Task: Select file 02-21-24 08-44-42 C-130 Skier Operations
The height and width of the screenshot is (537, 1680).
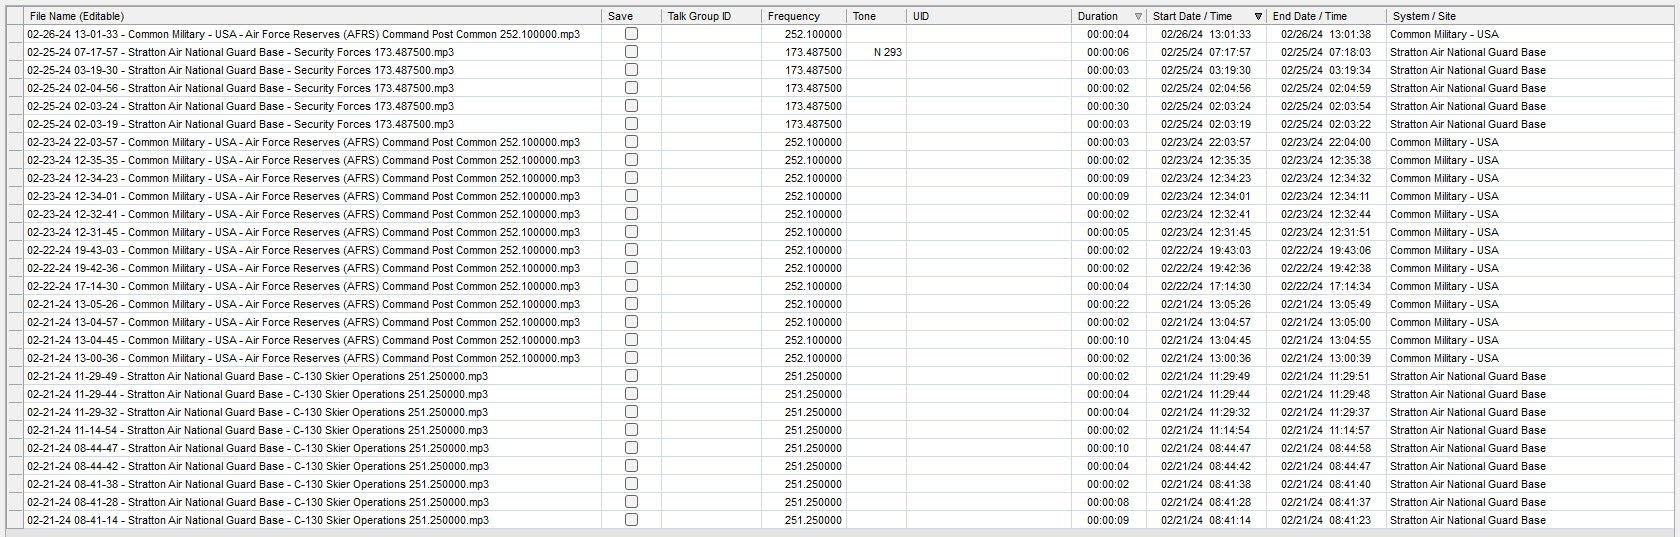Action: (x=257, y=466)
